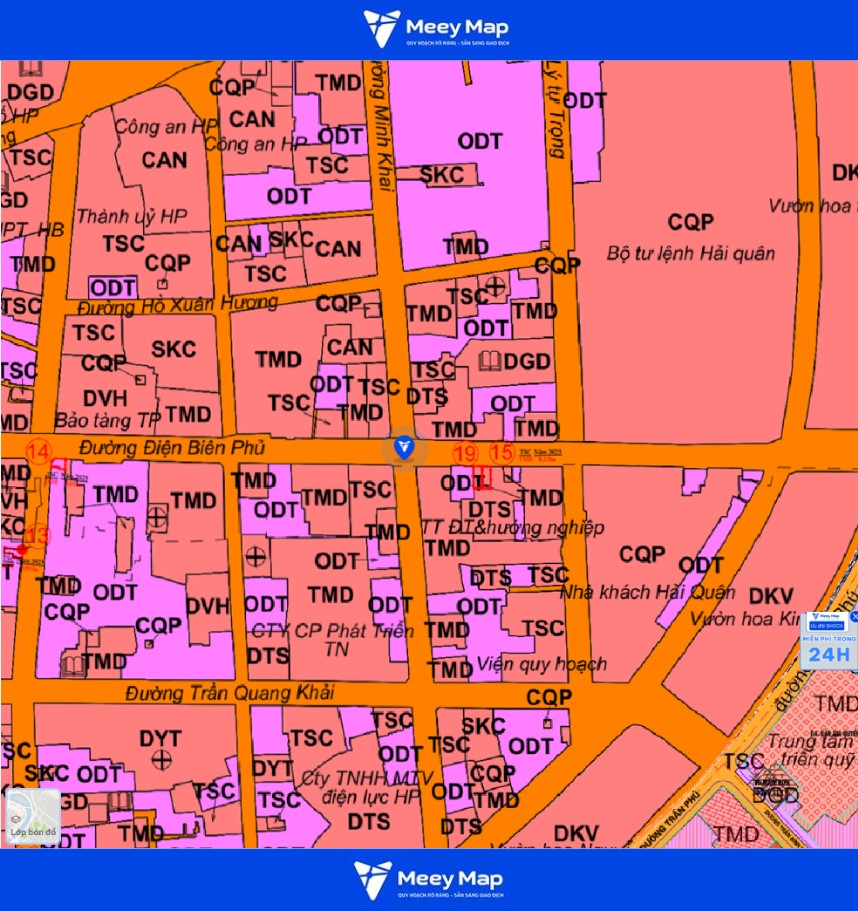Select red circled marker 13
This screenshot has height=911, width=858.
[37, 536]
